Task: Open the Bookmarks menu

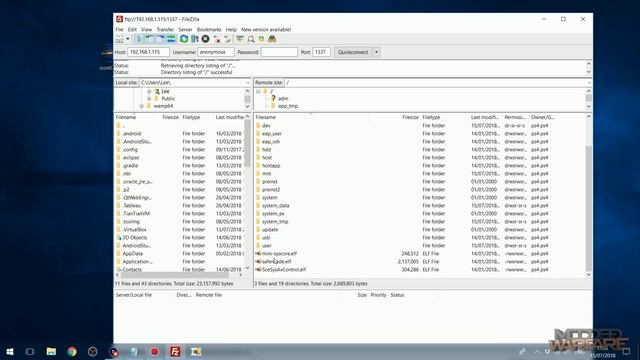Action: click(x=209, y=29)
